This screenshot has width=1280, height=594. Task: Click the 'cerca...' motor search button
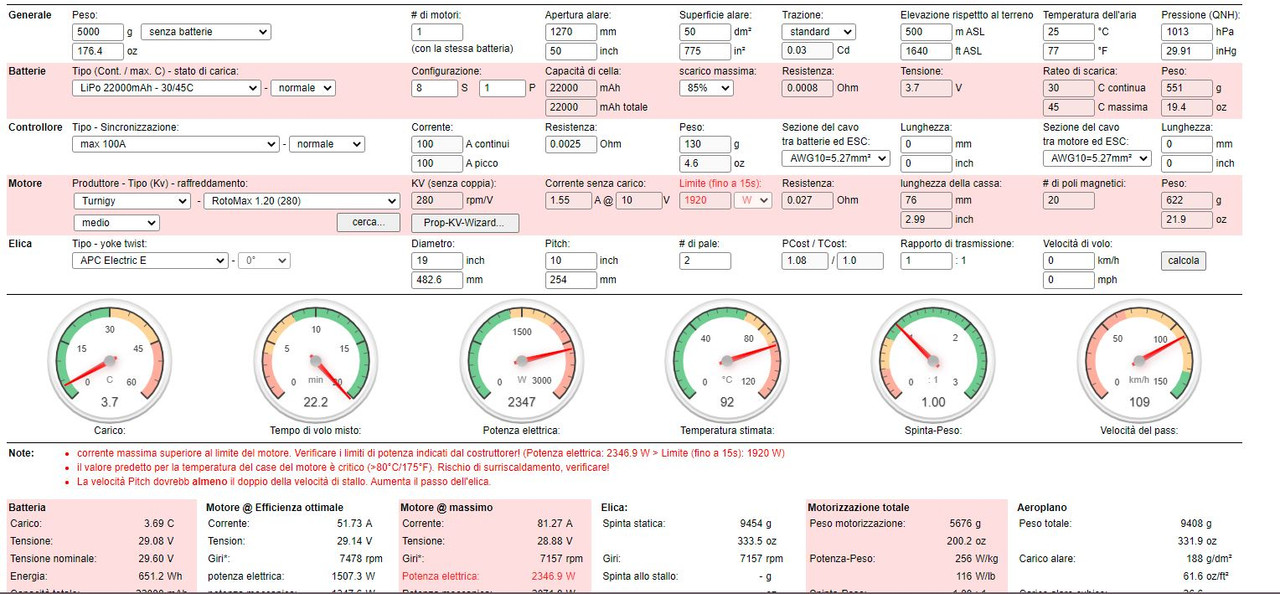pos(368,222)
